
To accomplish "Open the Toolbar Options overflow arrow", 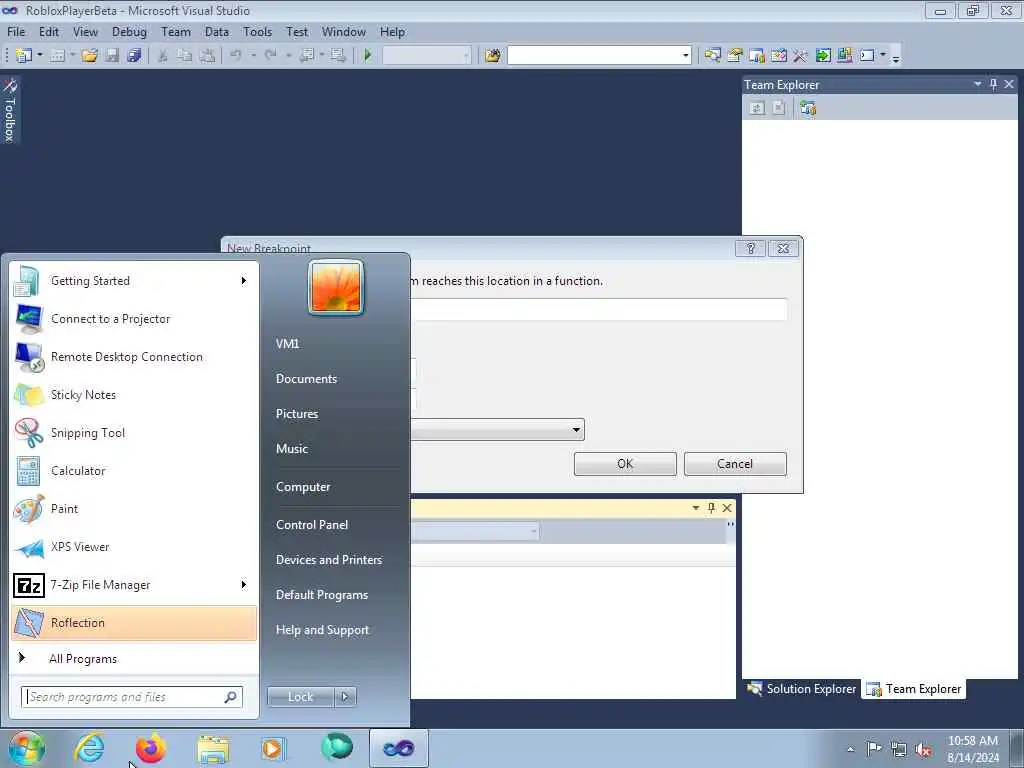I will (x=896, y=58).
